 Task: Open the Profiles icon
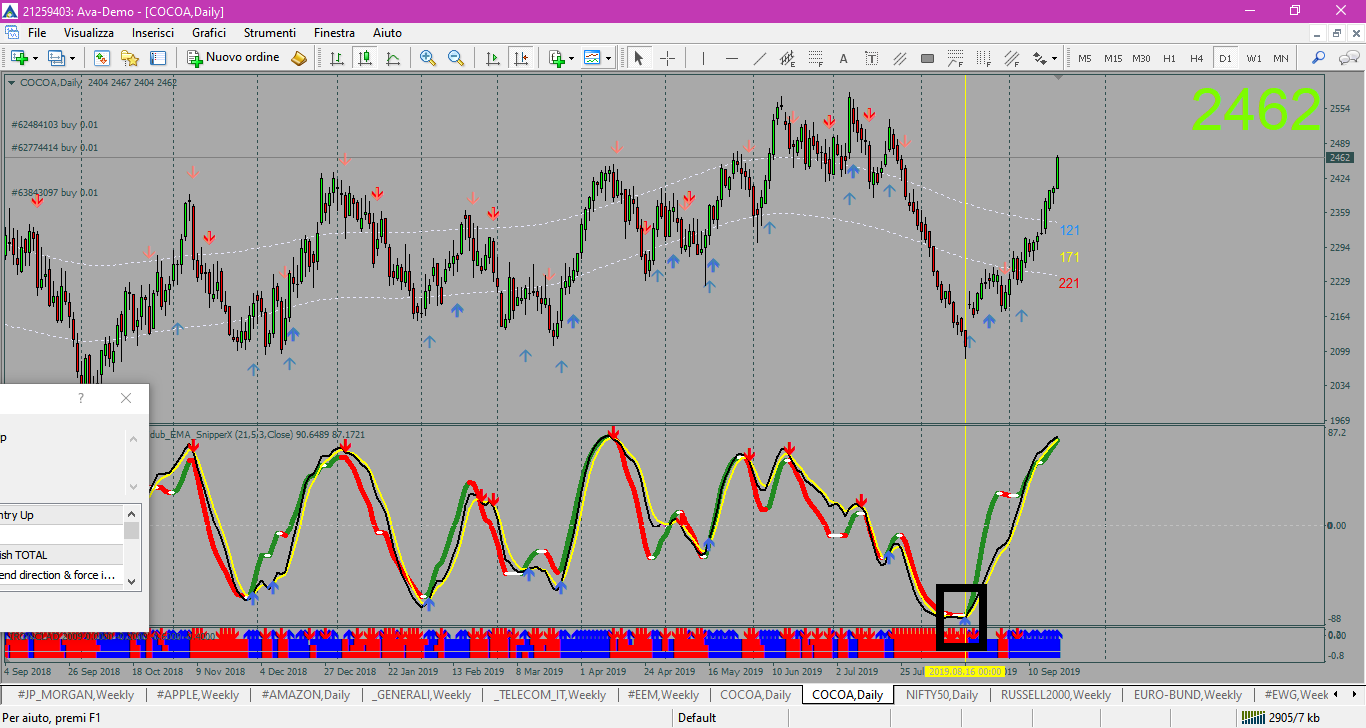[57, 58]
